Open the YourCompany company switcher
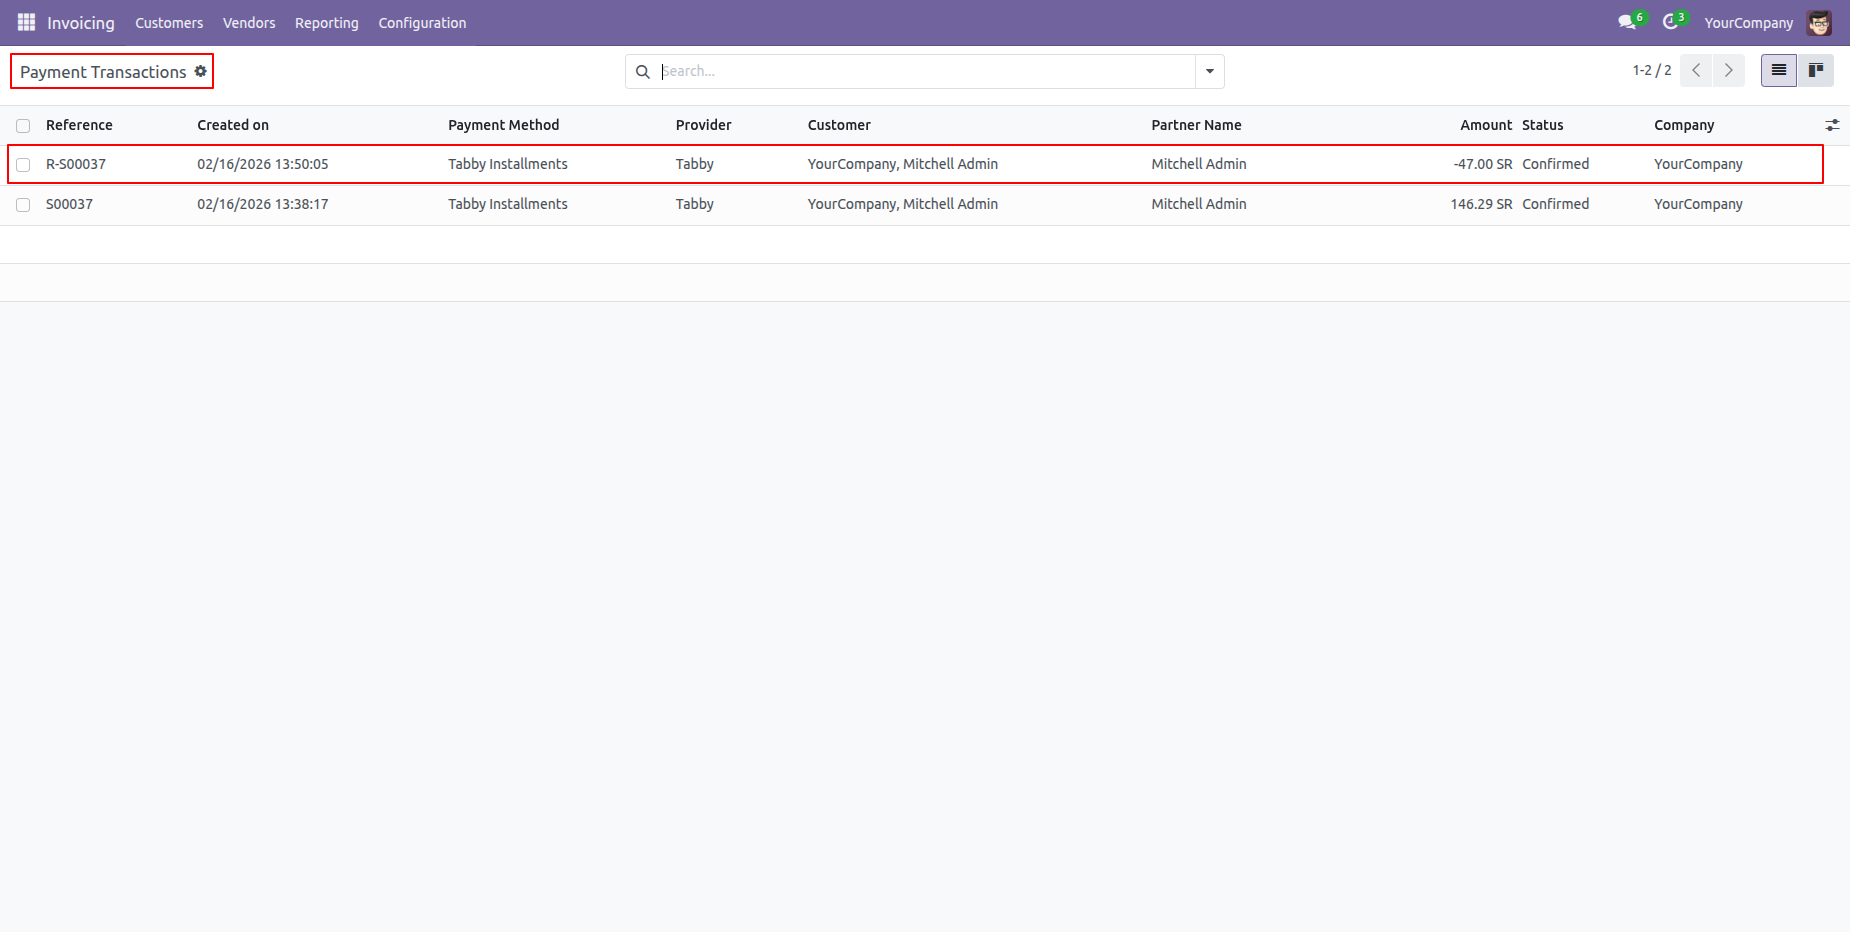 (x=1748, y=23)
